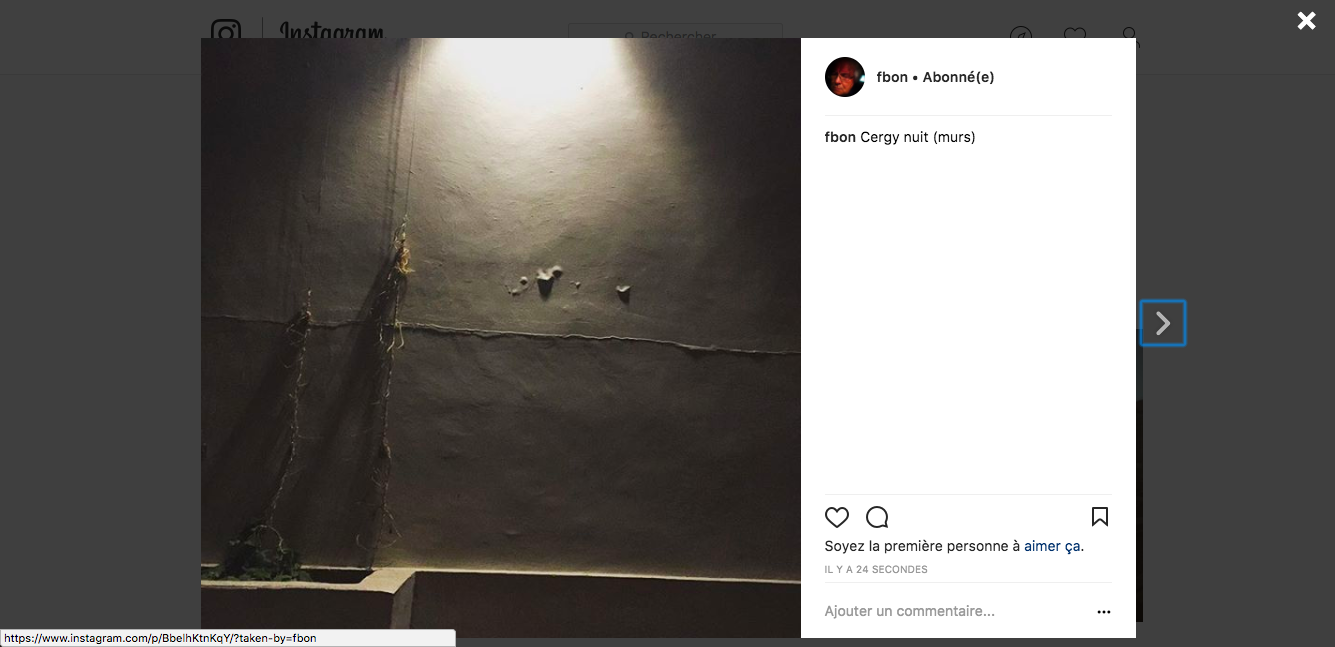1335x647 pixels.
Task: Open the profile person icon in the header
Action: 1130,34
